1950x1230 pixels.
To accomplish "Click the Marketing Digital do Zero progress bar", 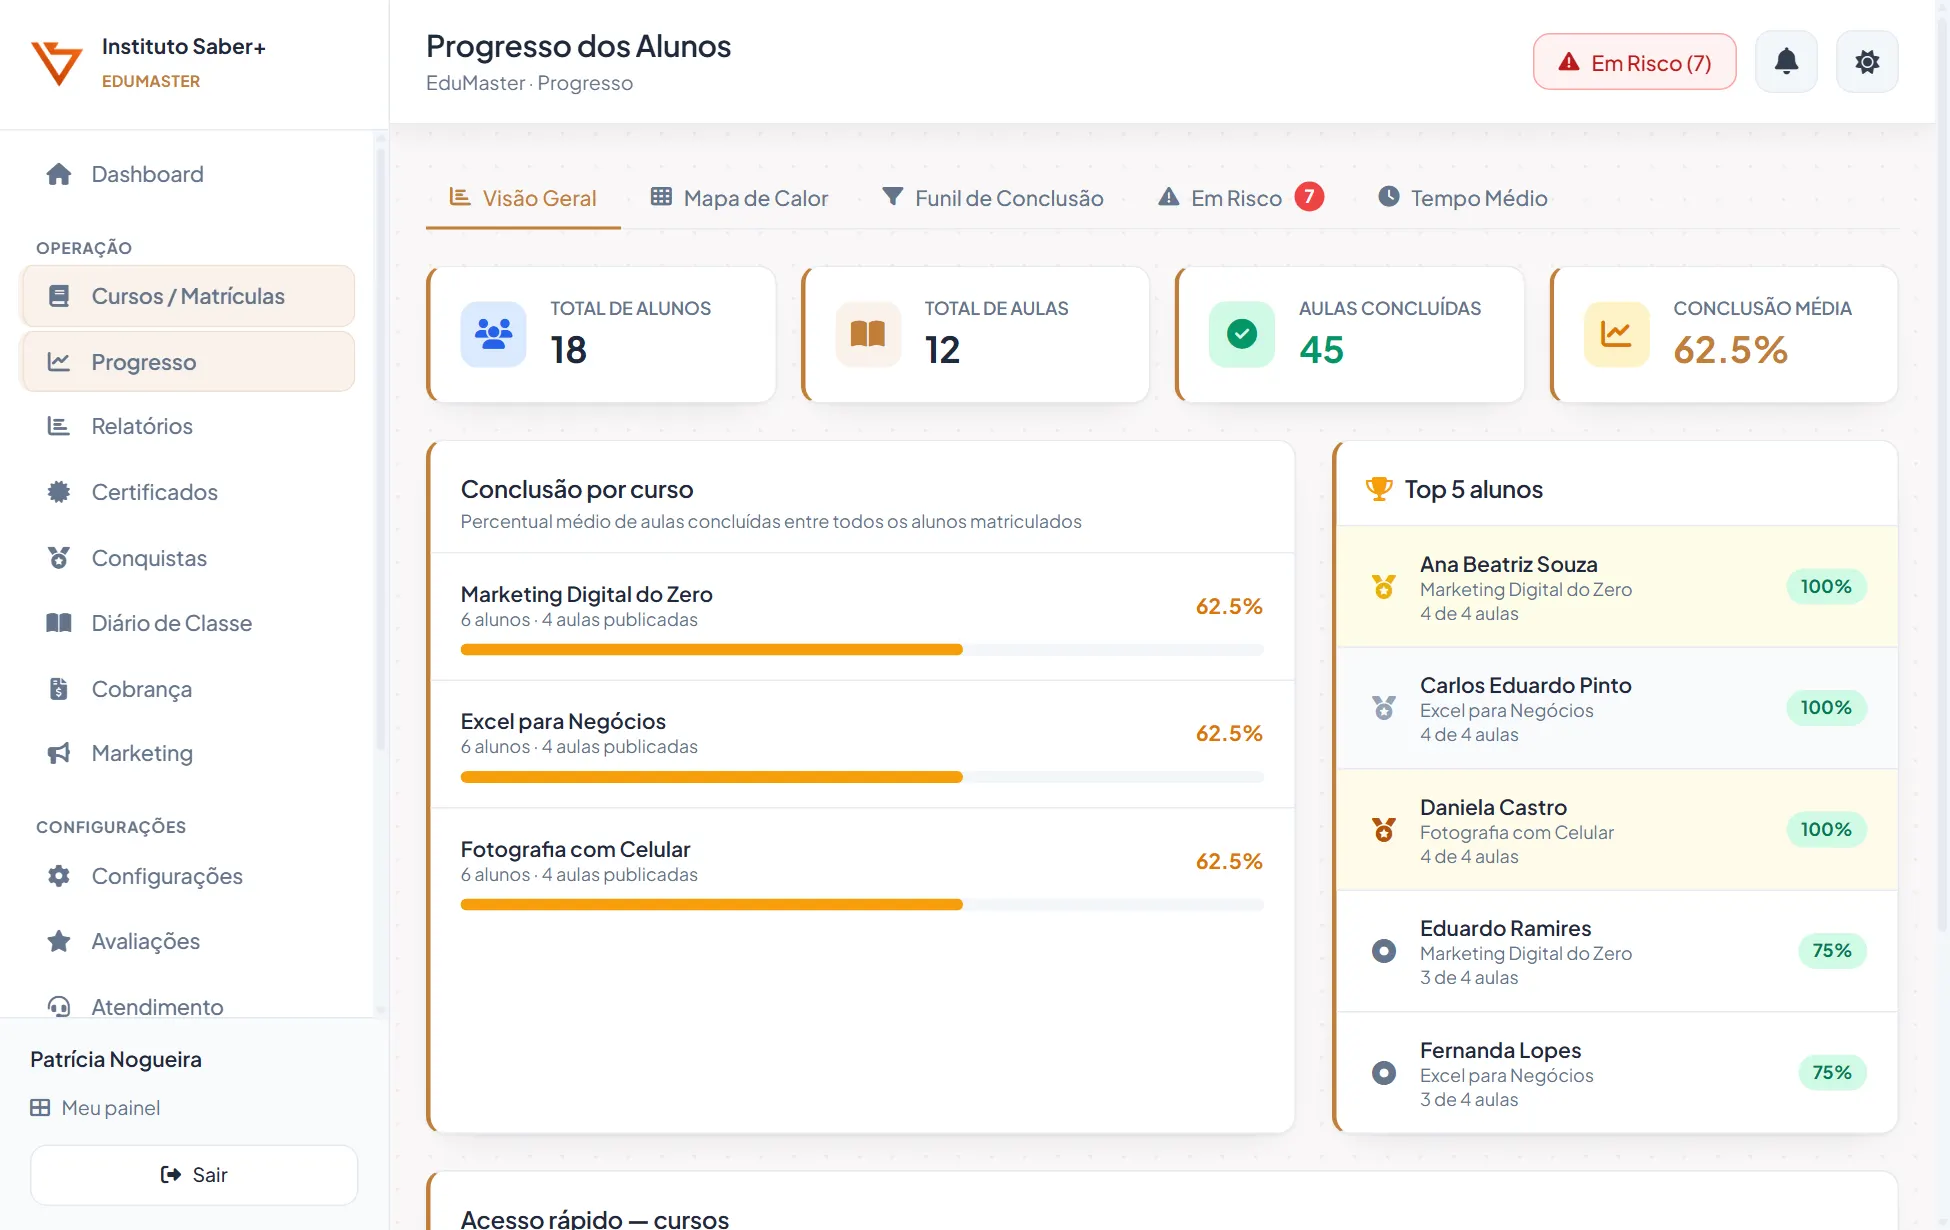I will coord(862,650).
